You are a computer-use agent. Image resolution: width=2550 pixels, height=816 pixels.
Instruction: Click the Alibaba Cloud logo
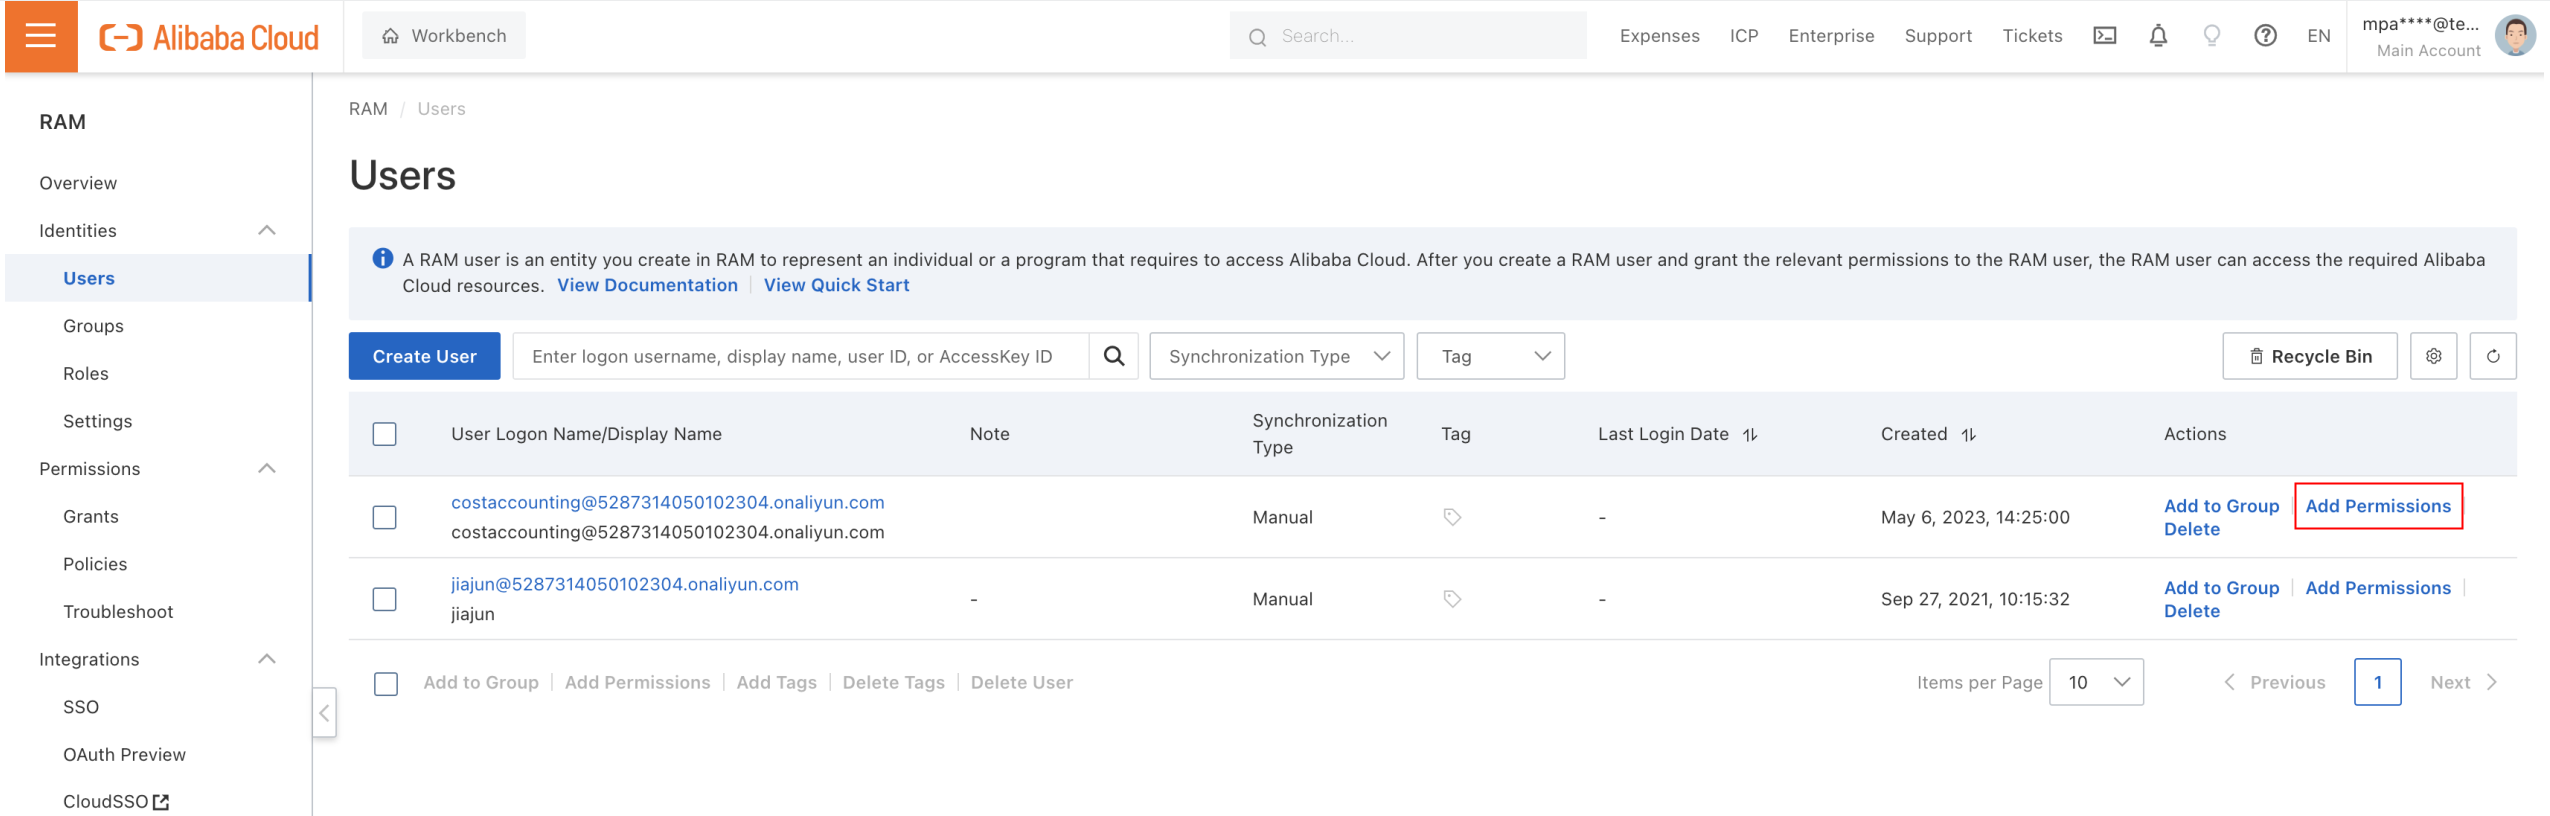(x=209, y=37)
